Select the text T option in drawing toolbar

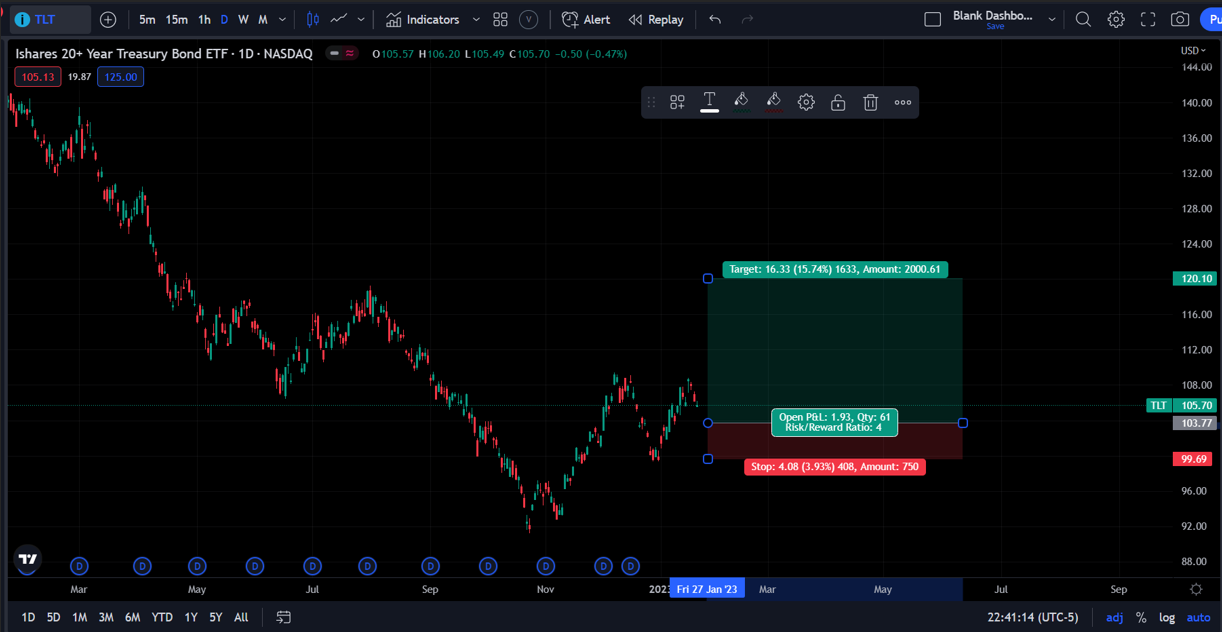(709, 101)
